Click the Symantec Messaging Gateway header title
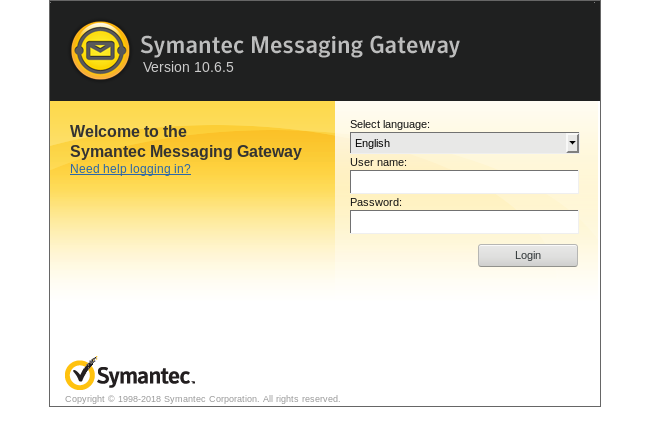Image resolution: width=646 pixels, height=431 pixels. tap(300, 45)
